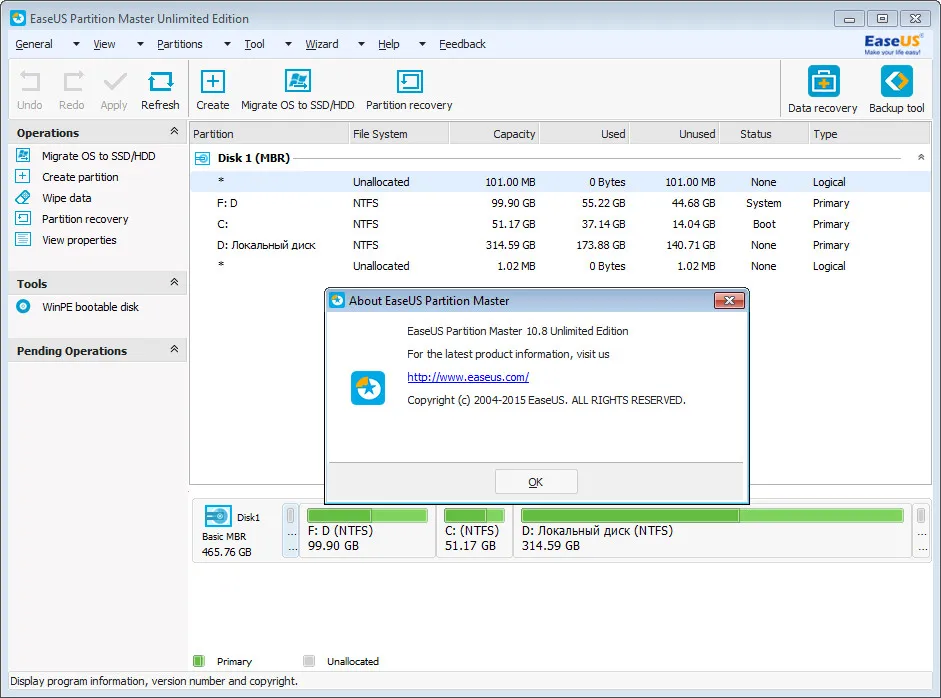Open dropdown arrow next to Partitions
941x698 pixels.
click(227, 44)
